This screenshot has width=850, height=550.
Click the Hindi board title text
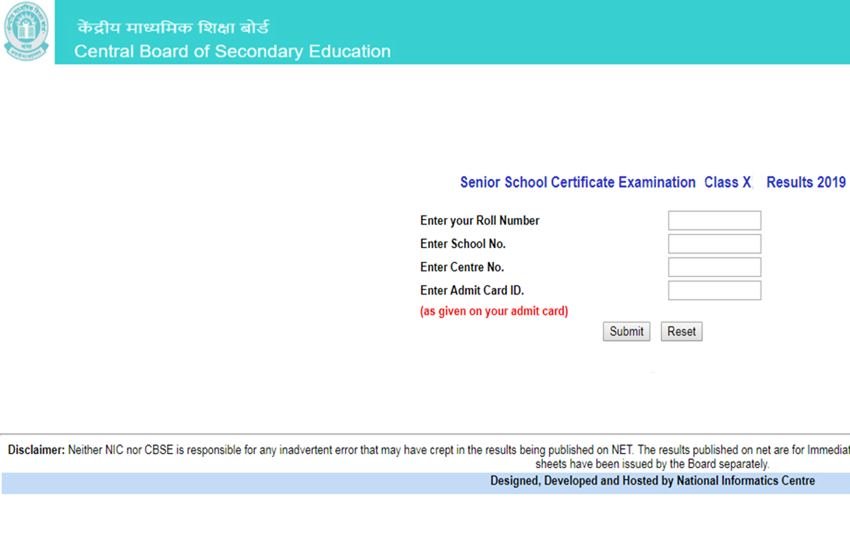(x=173, y=28)
